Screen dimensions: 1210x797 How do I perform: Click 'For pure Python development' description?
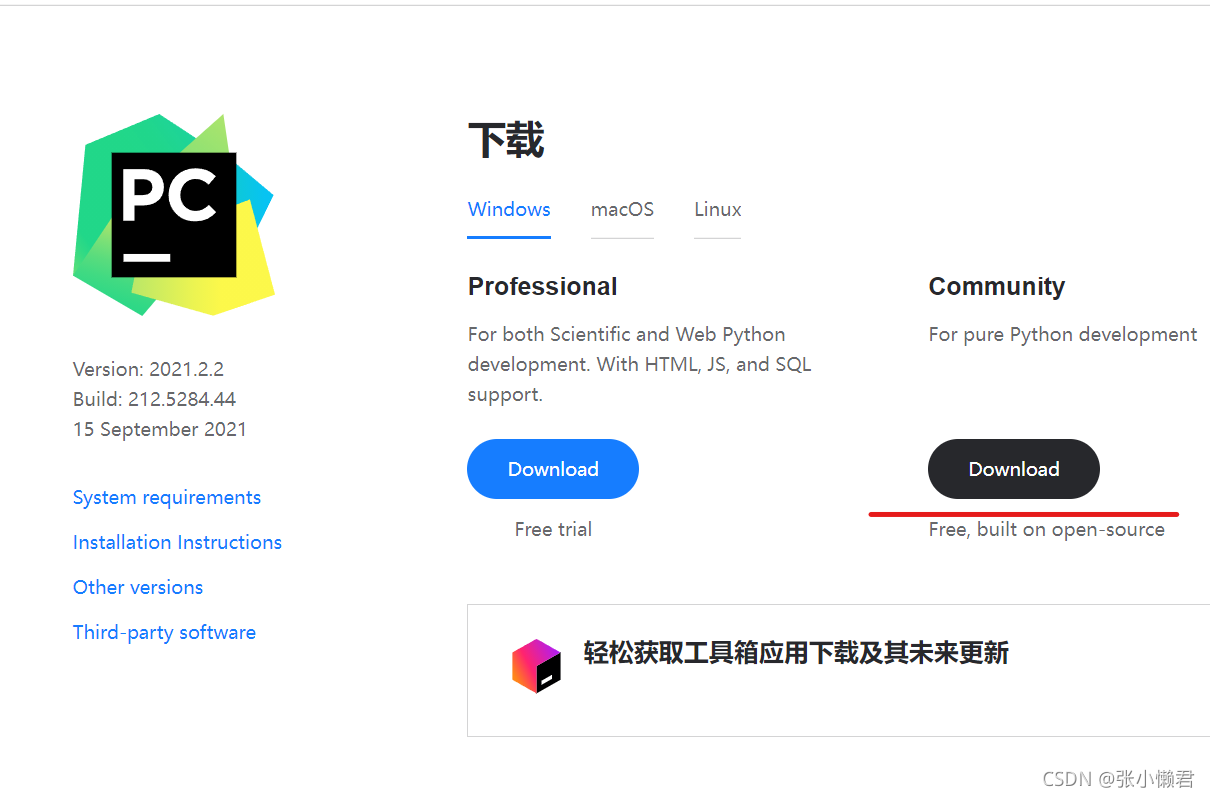1063,334
